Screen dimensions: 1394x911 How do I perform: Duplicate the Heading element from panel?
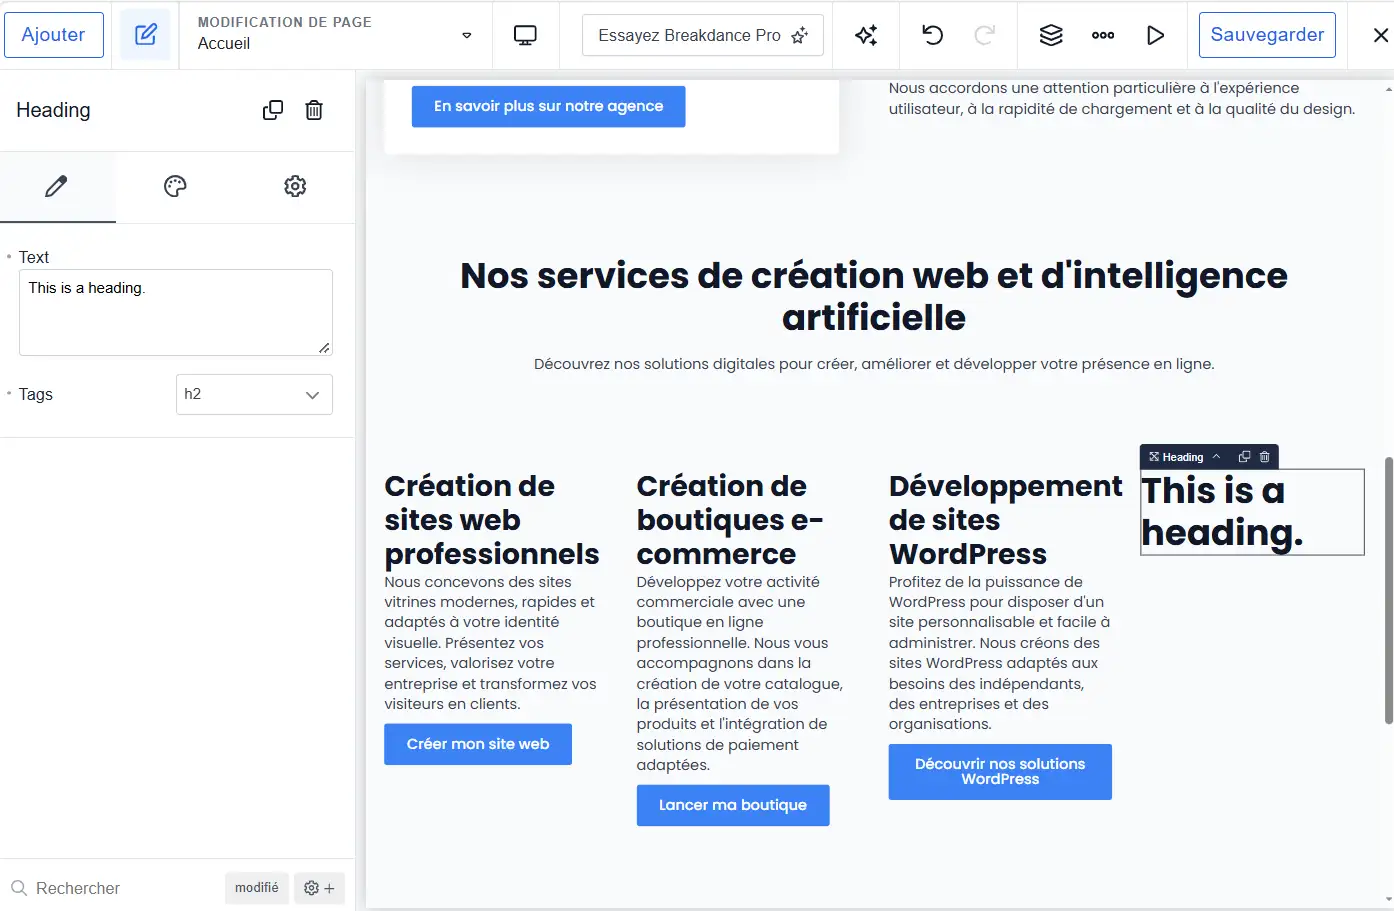[273, 110]
